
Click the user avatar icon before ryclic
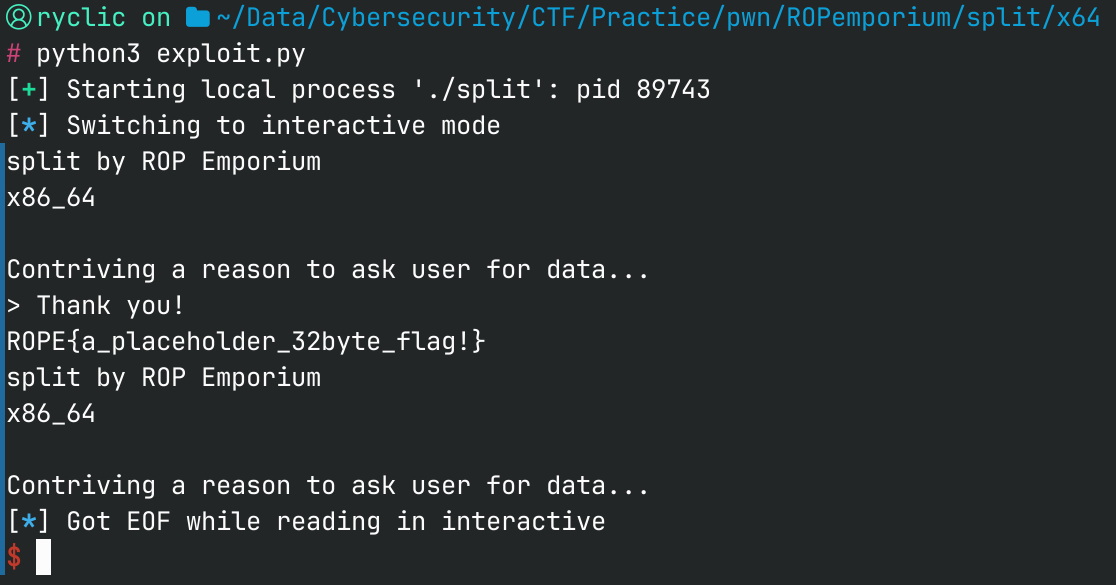coord(19,17)
